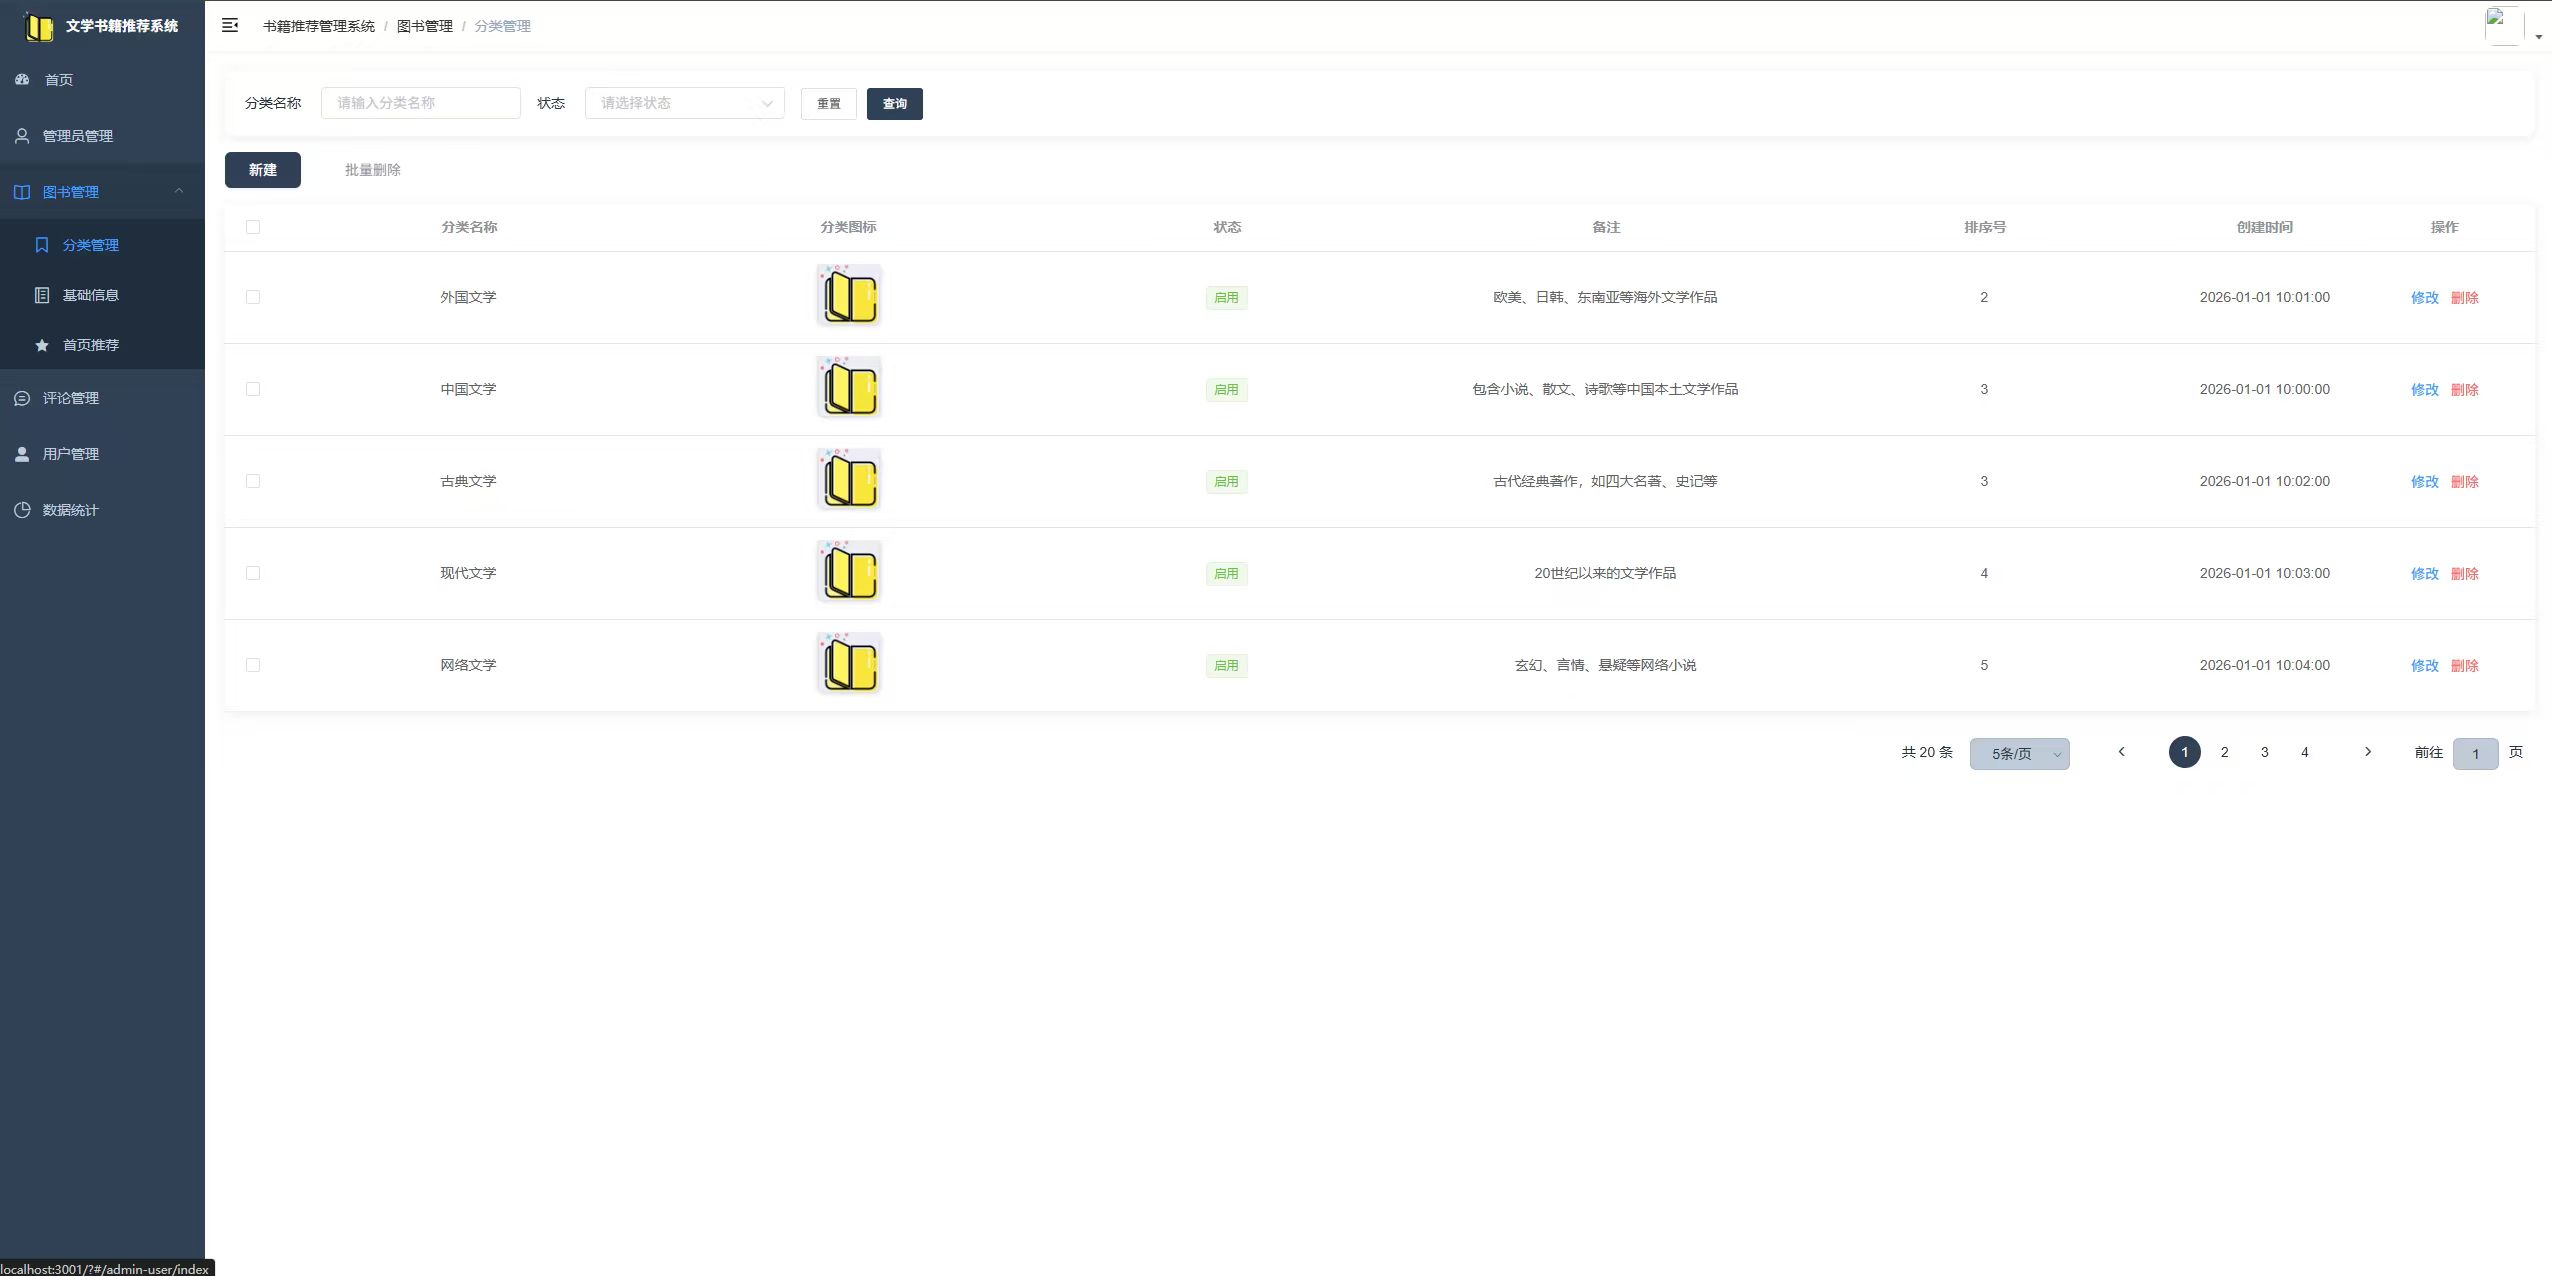
Task: Check the 外国文学 row checkbox
Action: (x=253, y=297)
